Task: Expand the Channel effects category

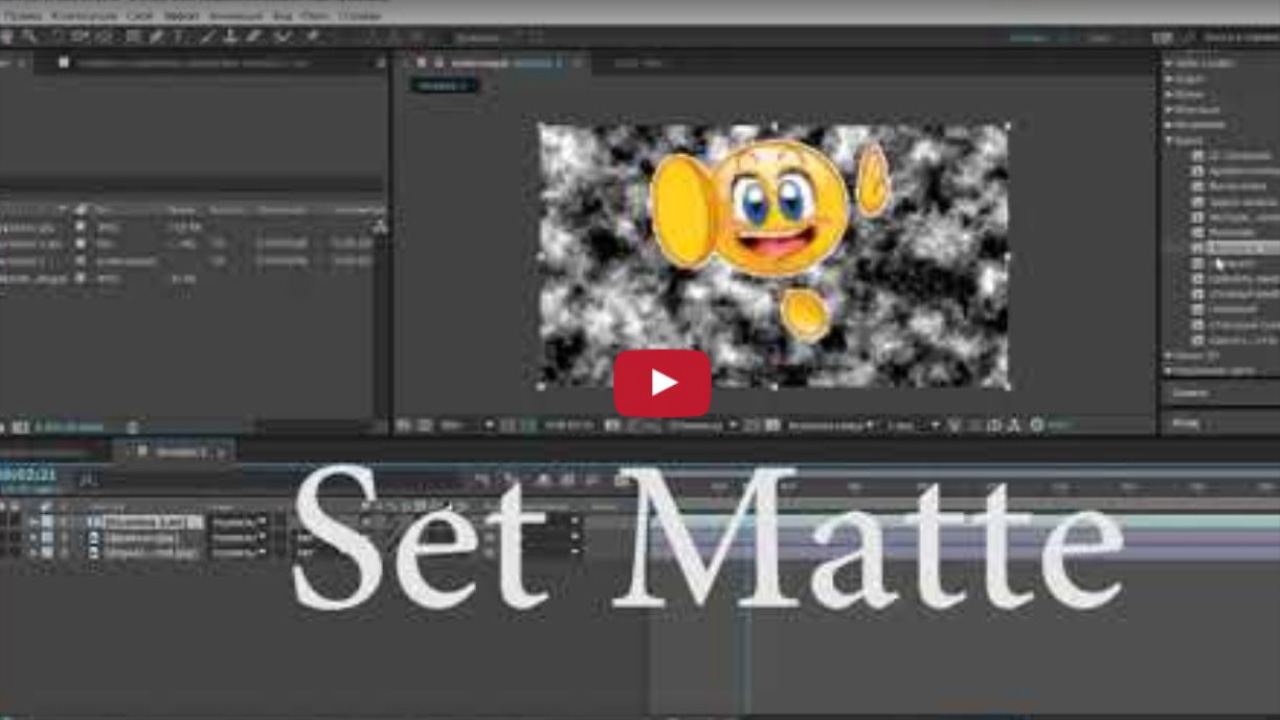Action: click(x=1170, y=140)
